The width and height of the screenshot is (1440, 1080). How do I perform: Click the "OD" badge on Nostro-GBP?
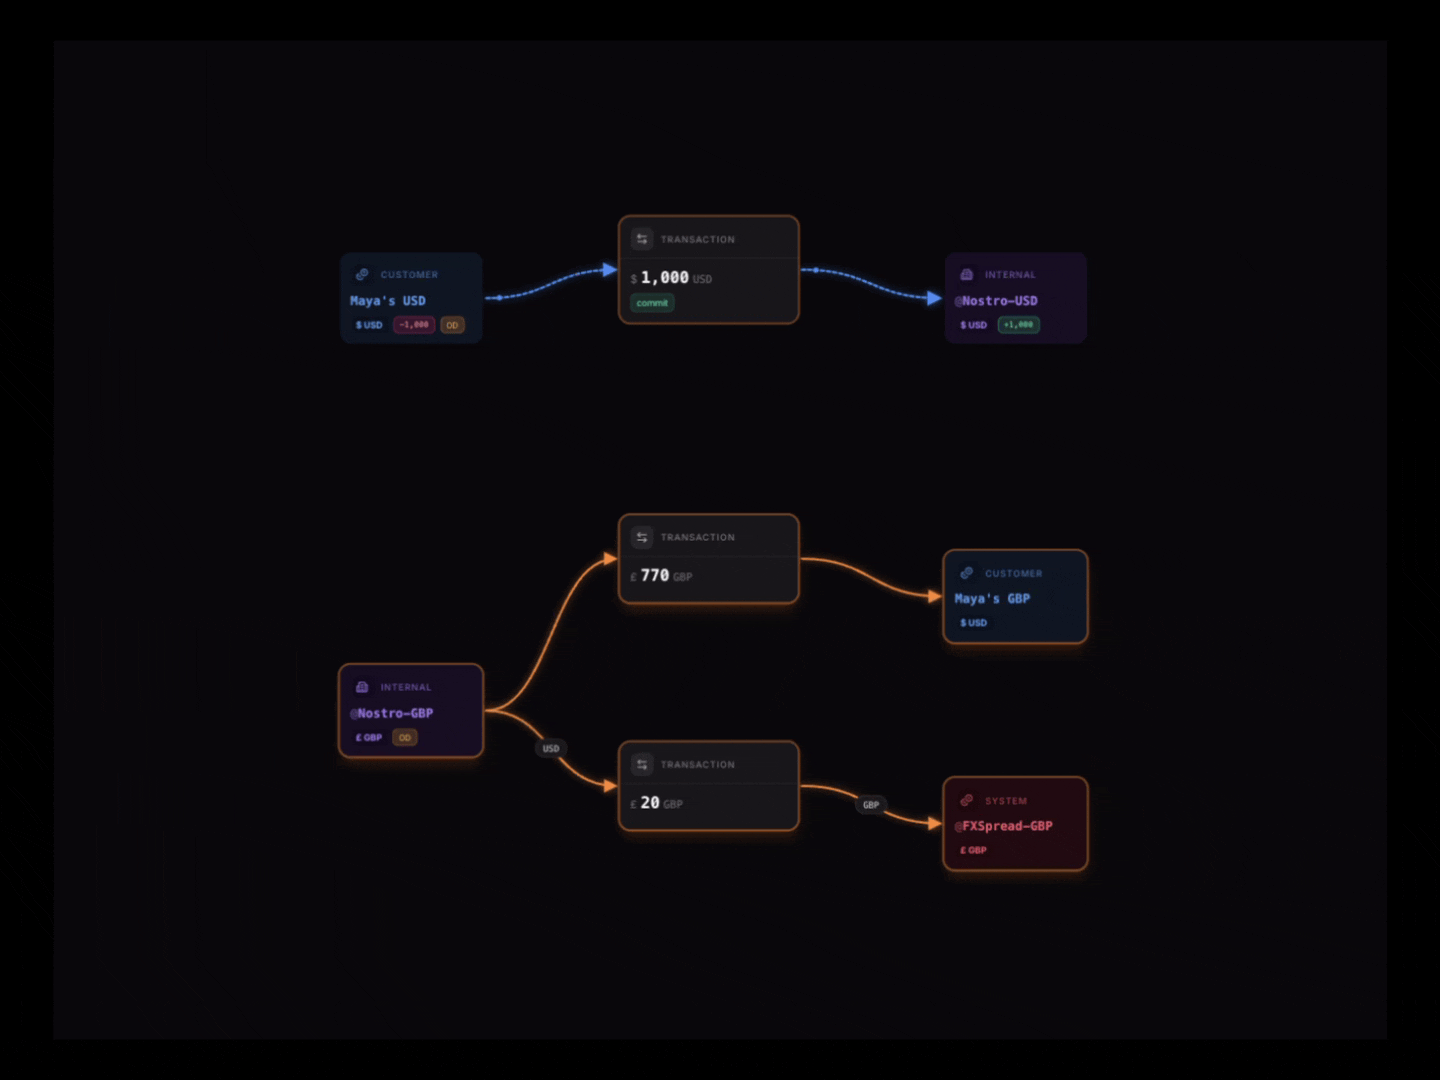pyautogui.click(x=404, y=738)
